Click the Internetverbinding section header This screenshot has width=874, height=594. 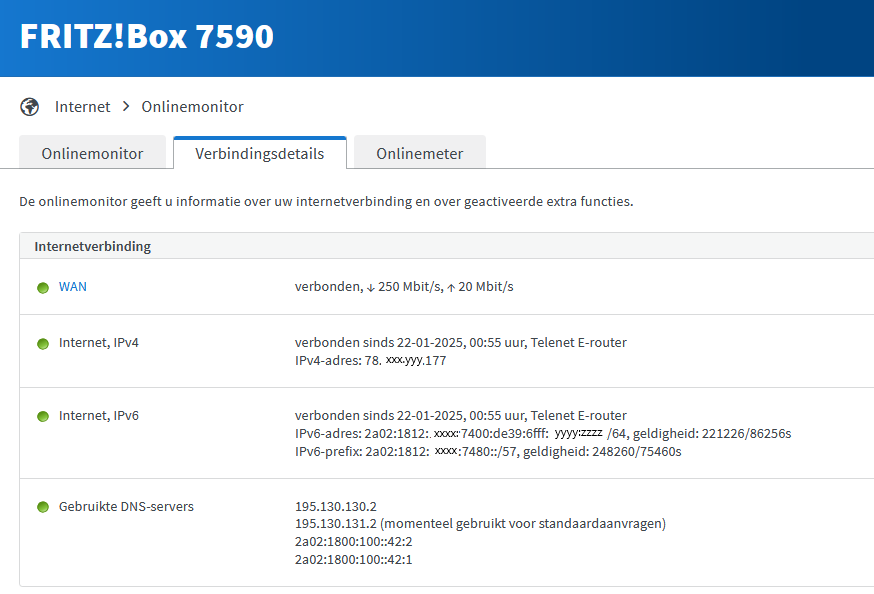[x=93, y=246]
